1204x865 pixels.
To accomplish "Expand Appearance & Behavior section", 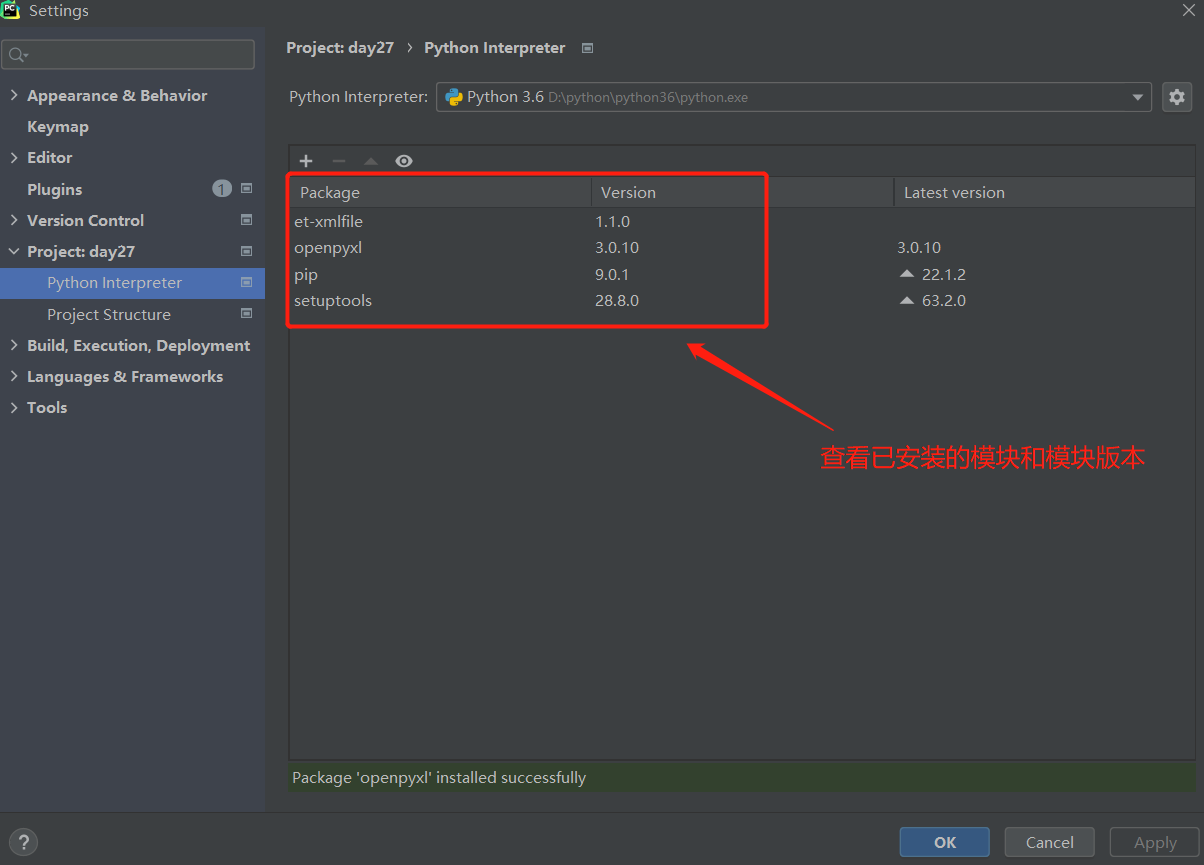I will coord(14,96).
